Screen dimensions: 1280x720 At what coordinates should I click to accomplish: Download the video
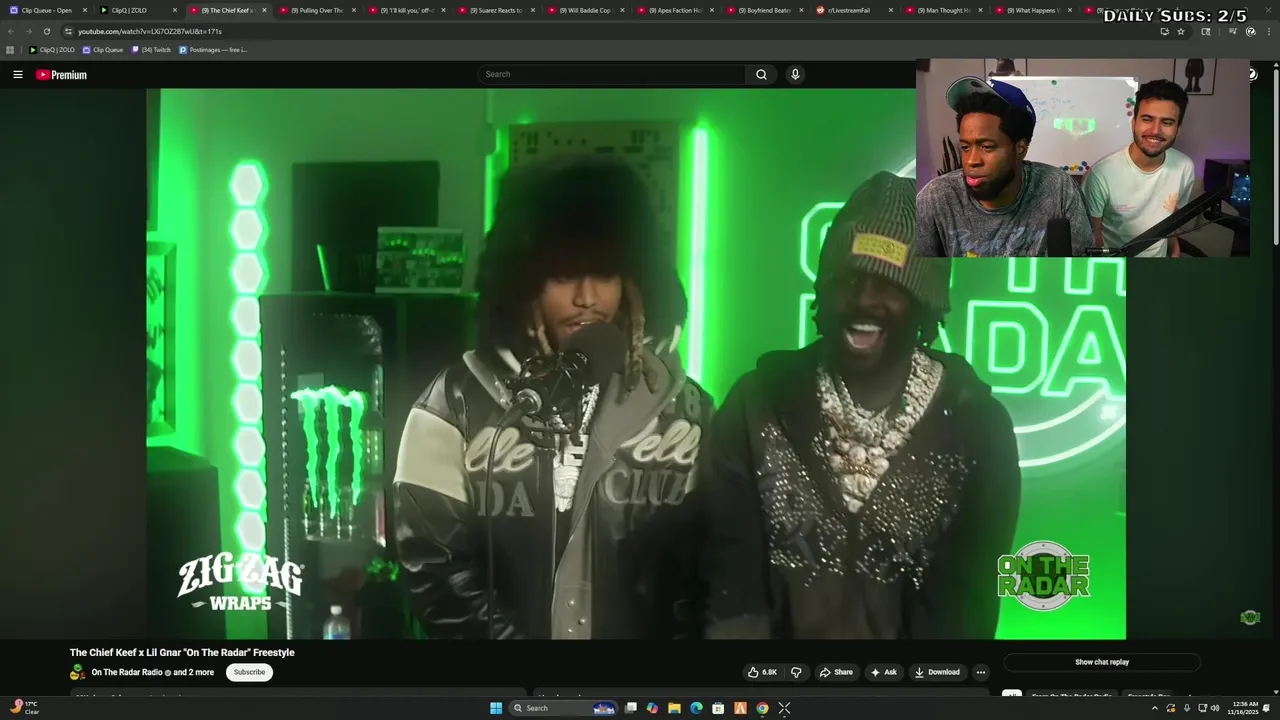937,672
